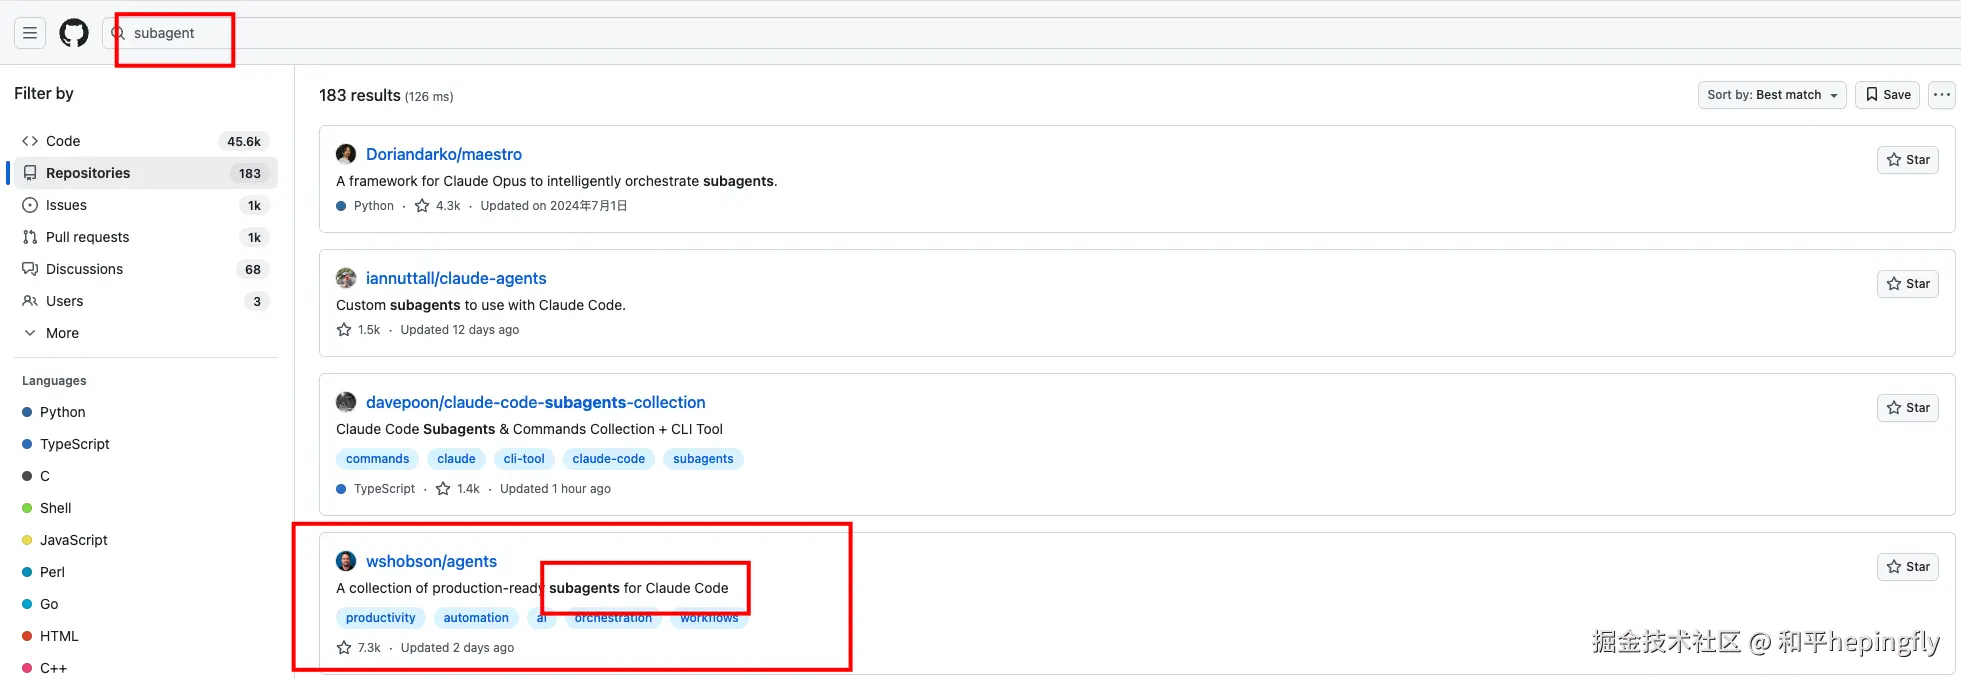Select the workflows topic tag

coord(709,618)
